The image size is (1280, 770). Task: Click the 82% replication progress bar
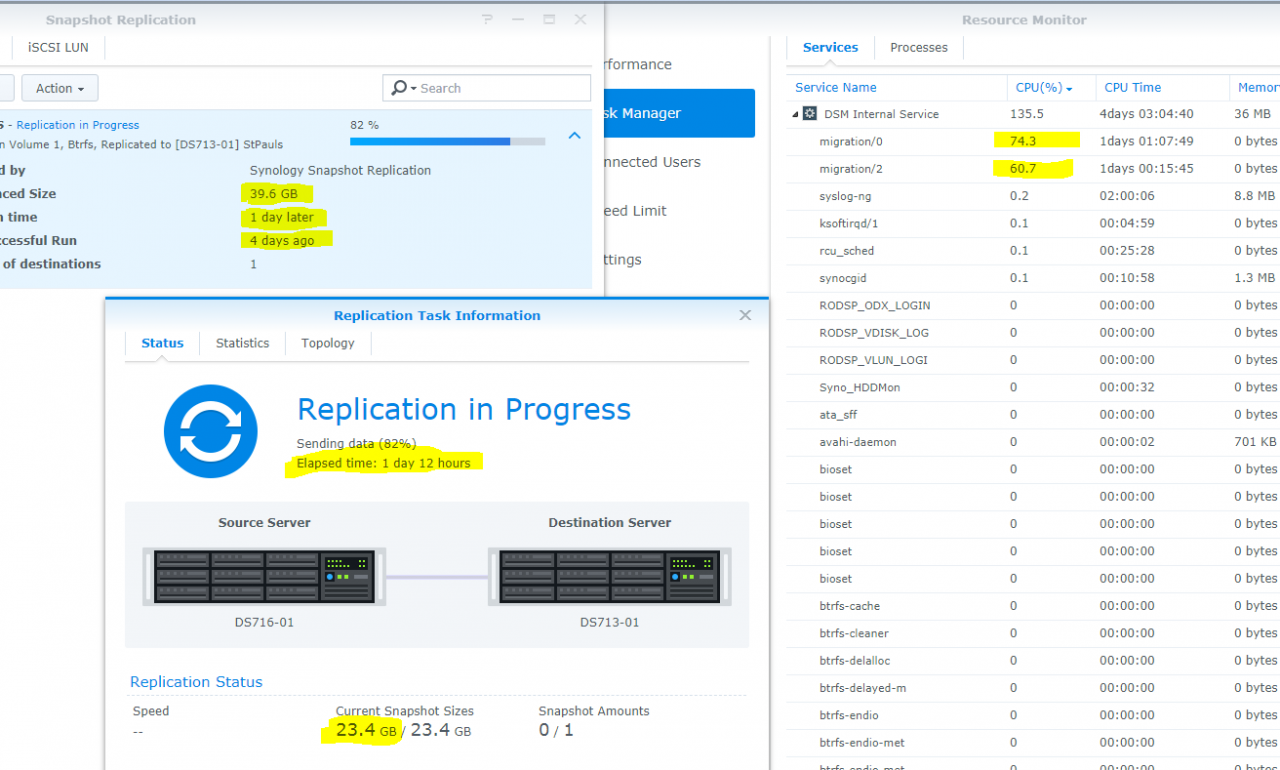(x=447, y=141)
